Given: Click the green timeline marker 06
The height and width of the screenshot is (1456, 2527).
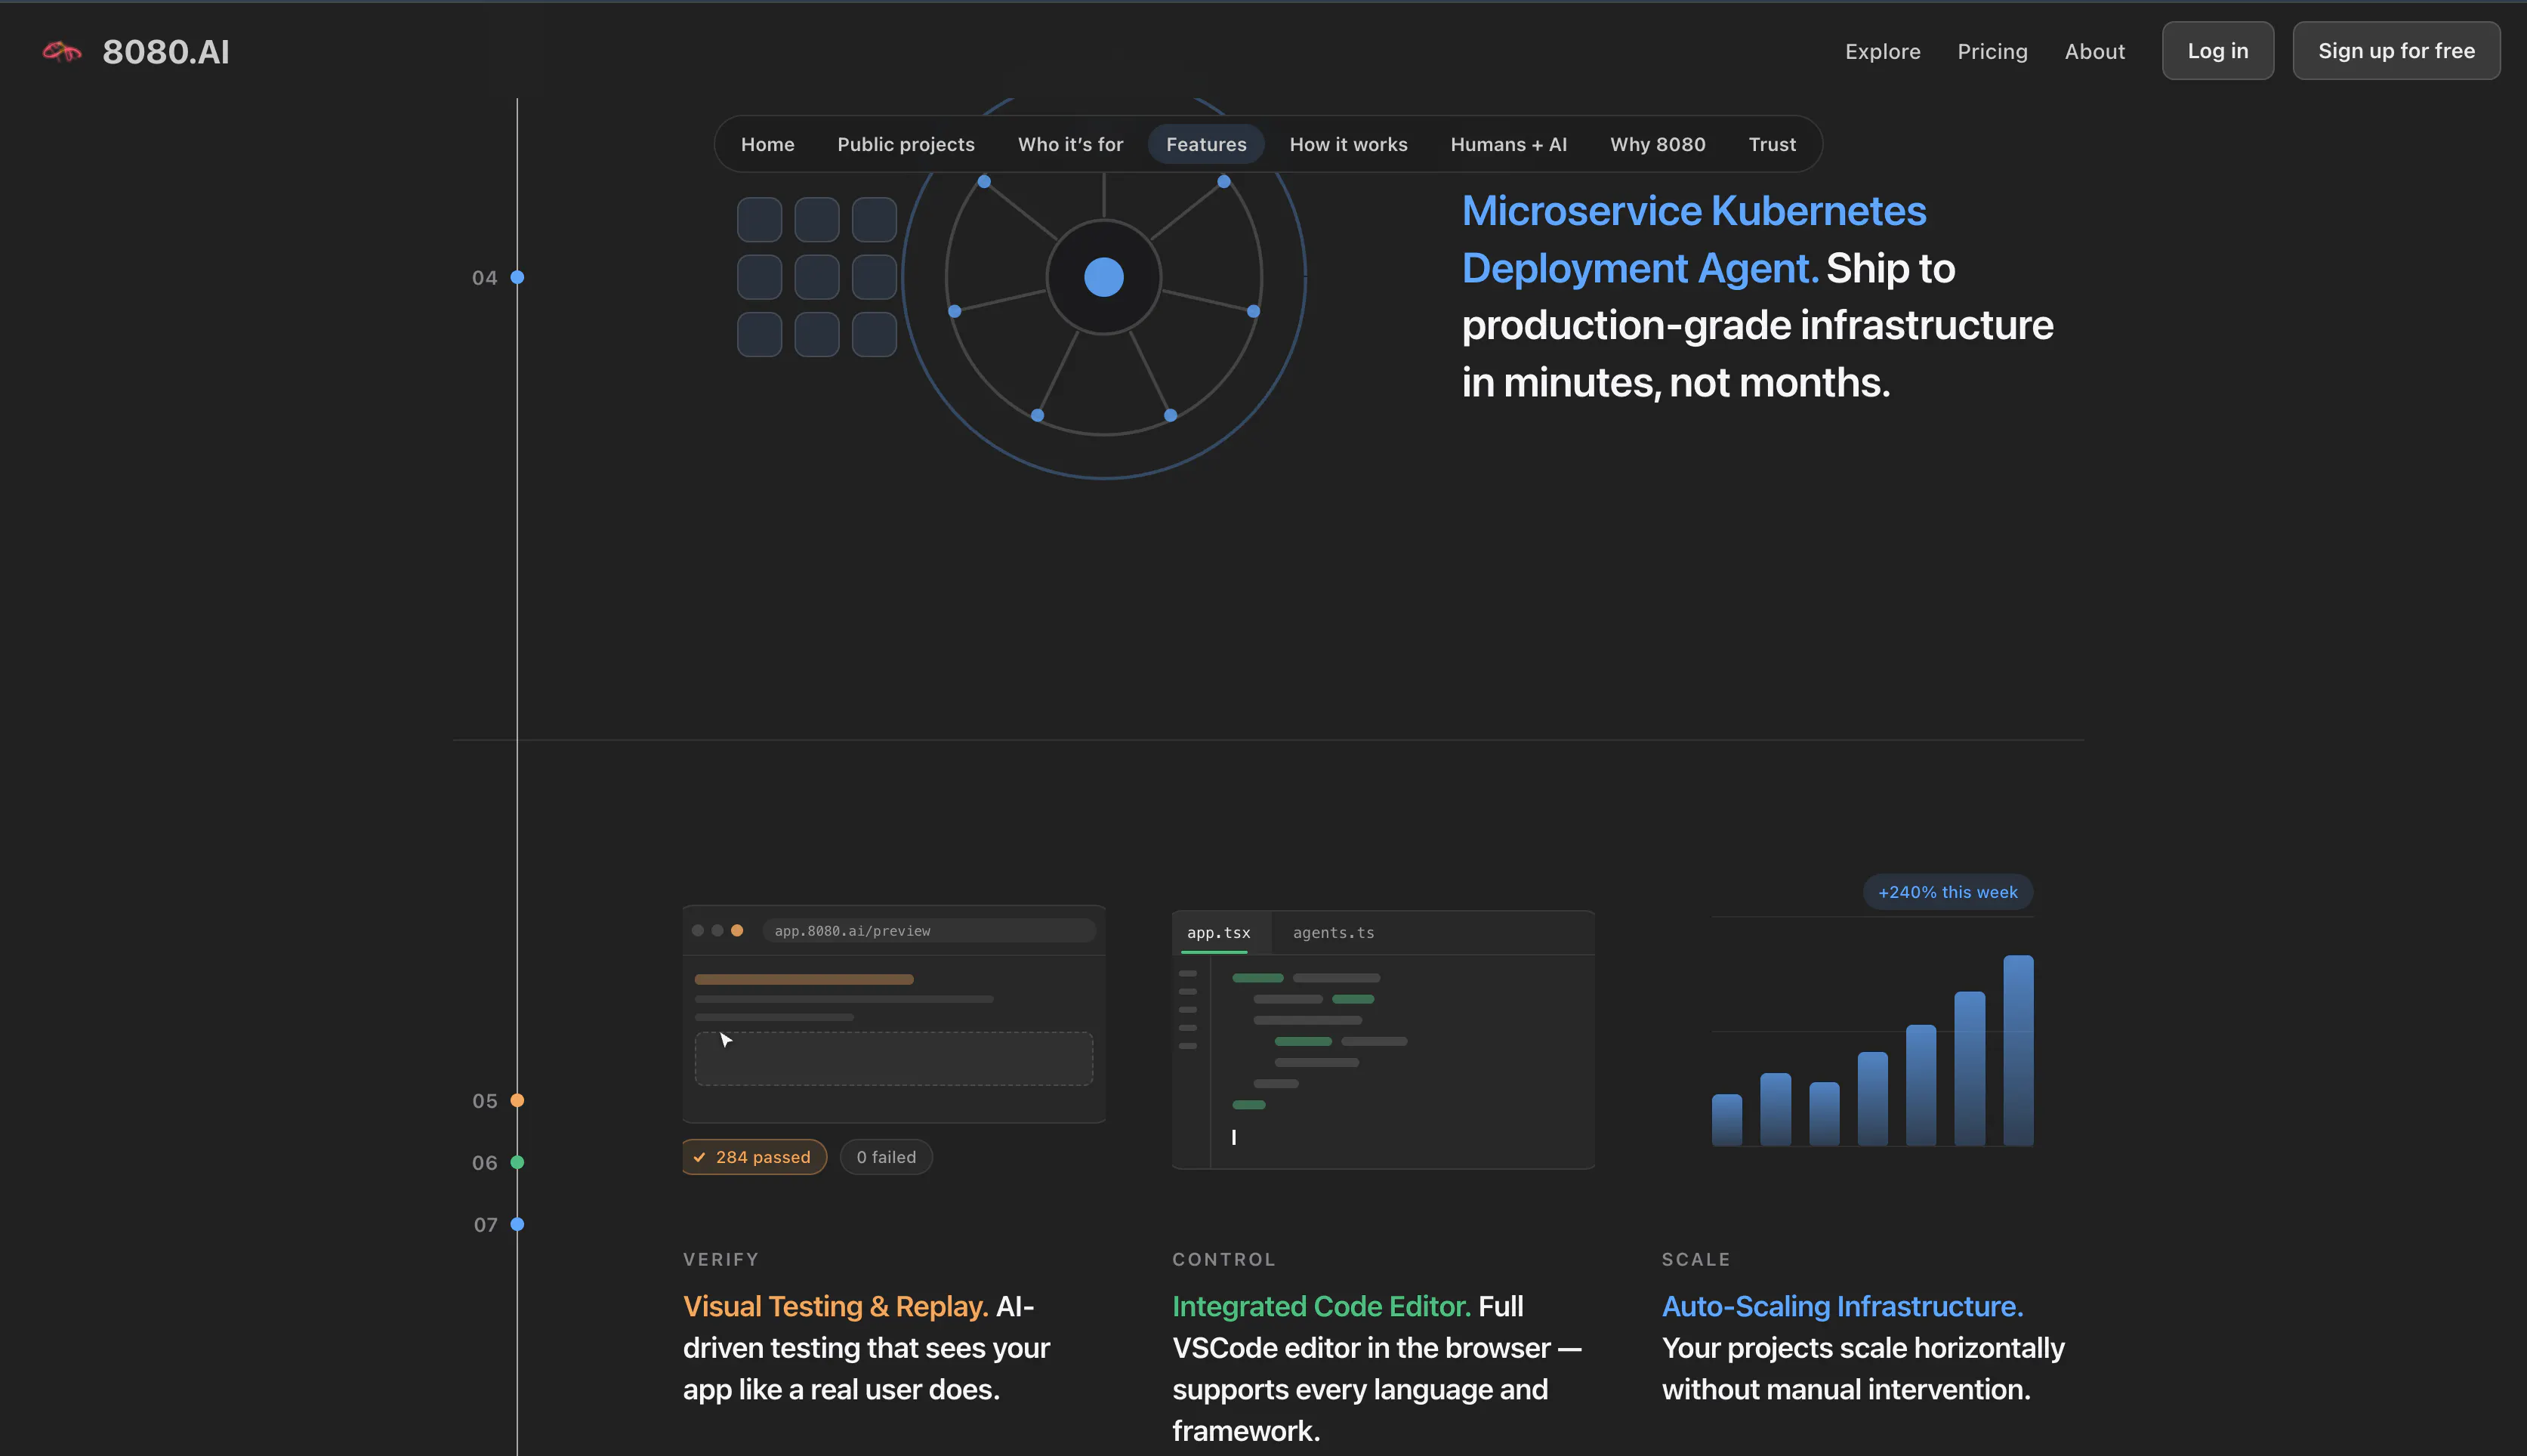Looking at the screenshot, I should (x=517, y=1162).
